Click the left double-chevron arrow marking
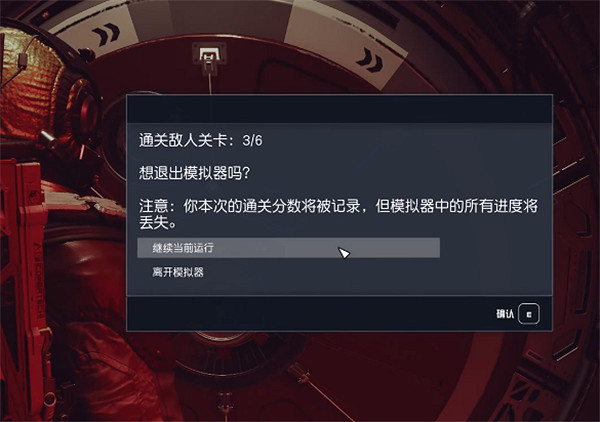 106,34
